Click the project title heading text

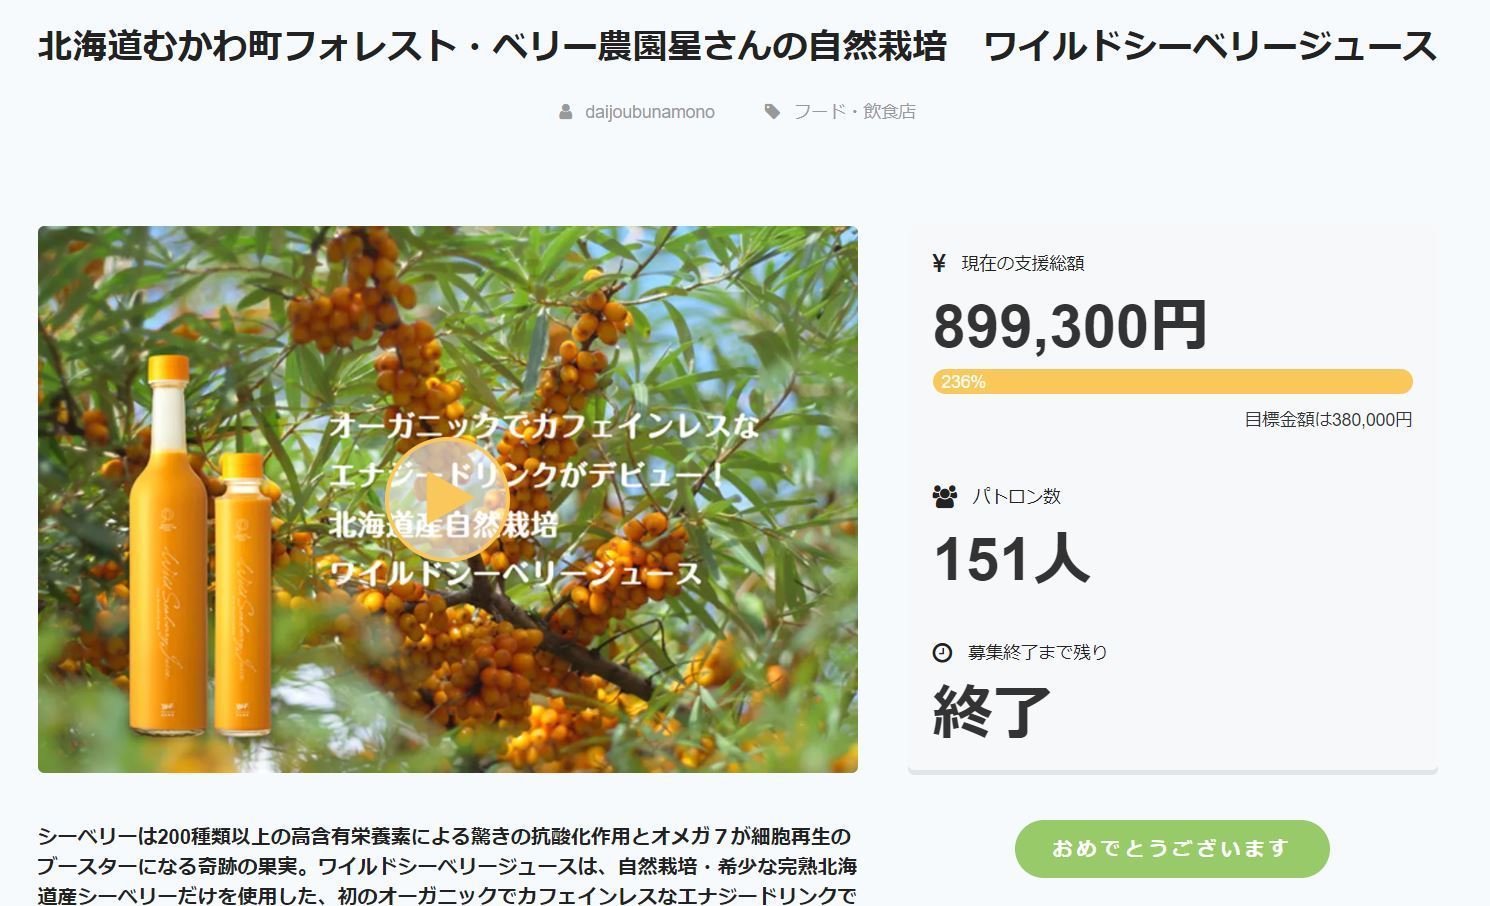[737, 46]
